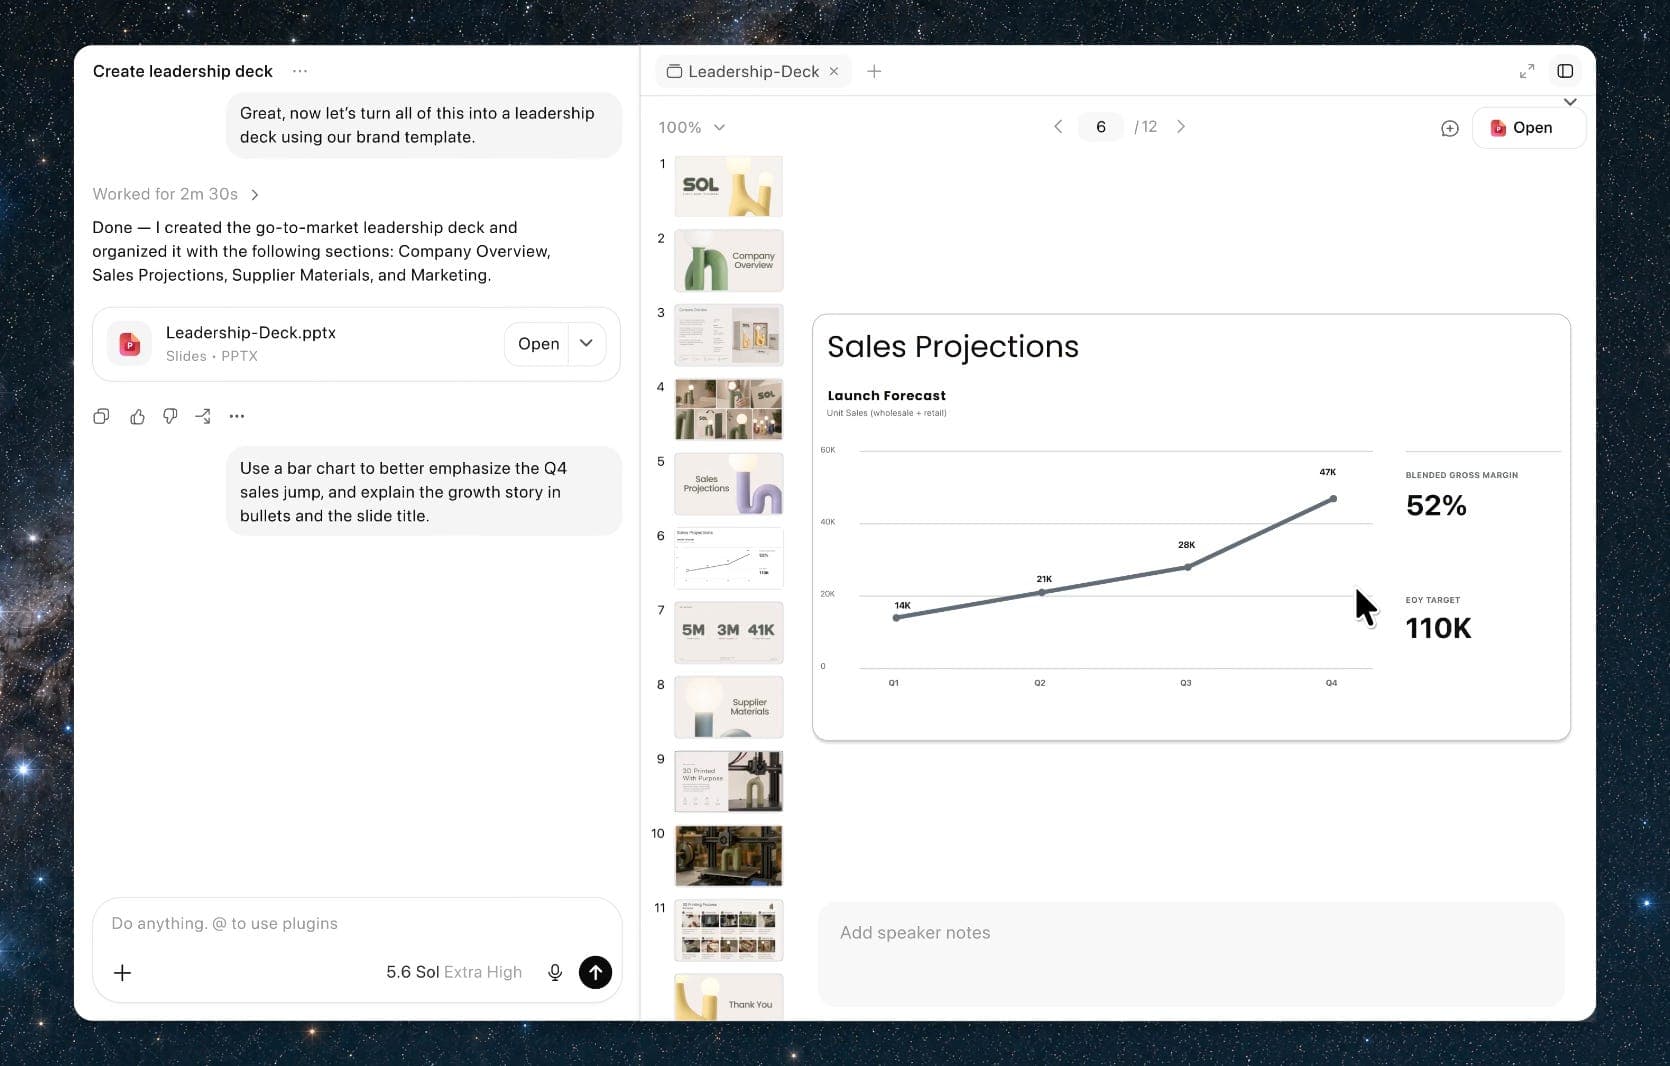Click the /12 total slides text
The height and width of the screenshot is (1066, 1670).
1146,127
